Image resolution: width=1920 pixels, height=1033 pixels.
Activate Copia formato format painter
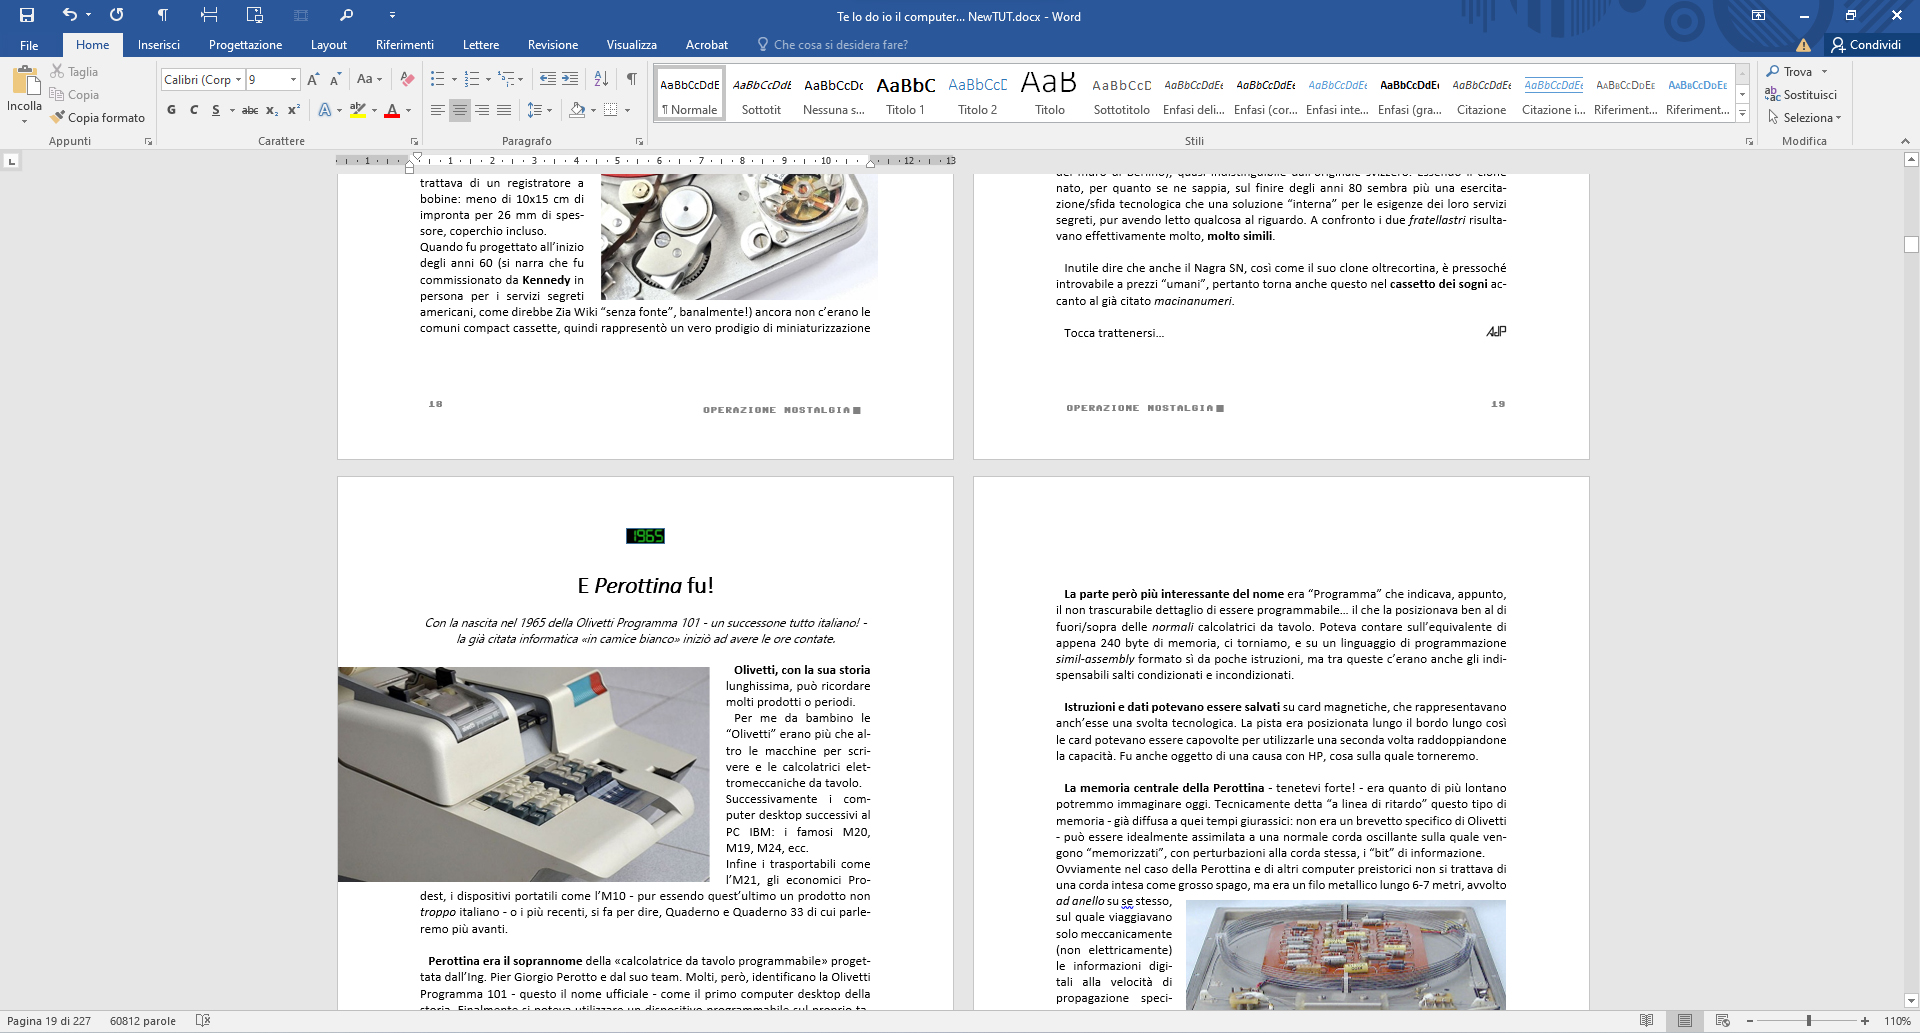[98, 118]
